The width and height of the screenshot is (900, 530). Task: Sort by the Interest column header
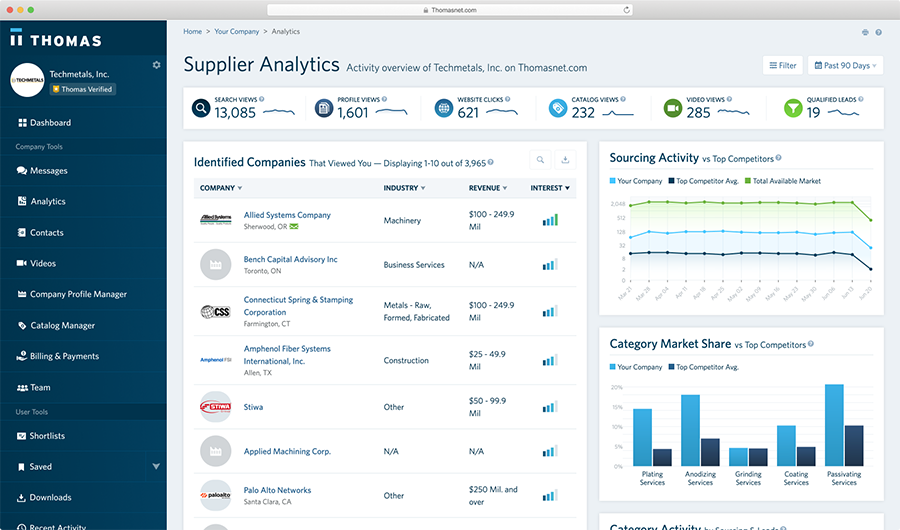tap(550, 188)
